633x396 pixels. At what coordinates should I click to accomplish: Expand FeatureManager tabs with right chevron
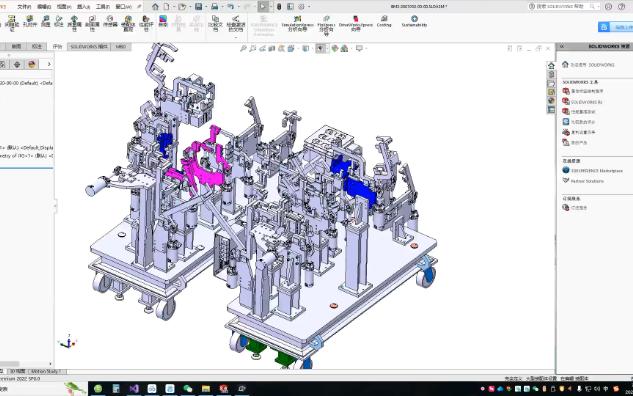pos(49,64)
